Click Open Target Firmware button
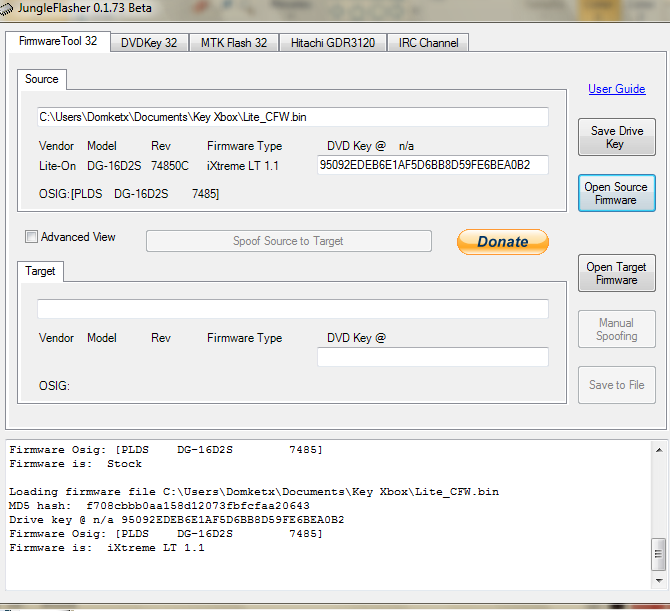This screenshot has width=670, height=611. (x=617, y=273)
